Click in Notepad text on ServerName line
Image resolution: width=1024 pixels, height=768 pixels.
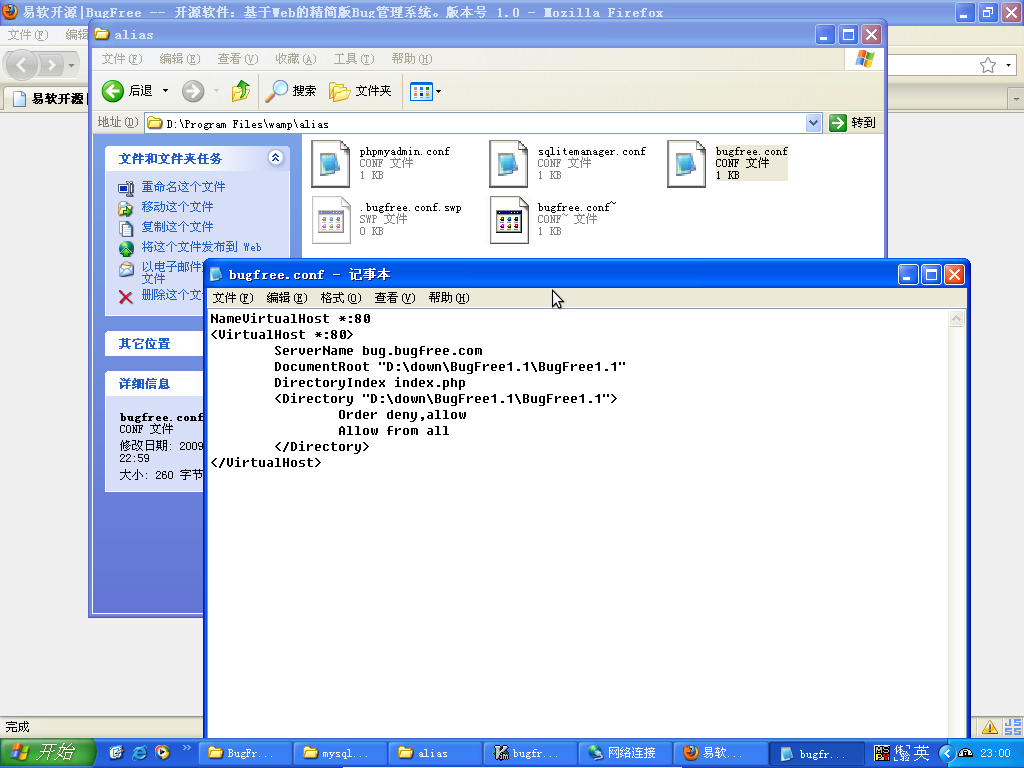[x=378, y=351]
